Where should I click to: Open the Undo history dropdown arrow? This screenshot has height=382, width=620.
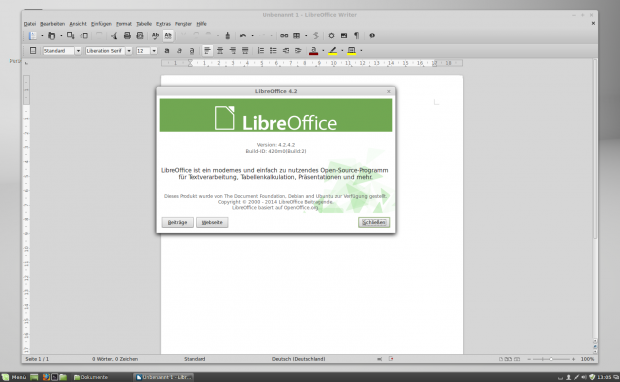click(252, 36)
